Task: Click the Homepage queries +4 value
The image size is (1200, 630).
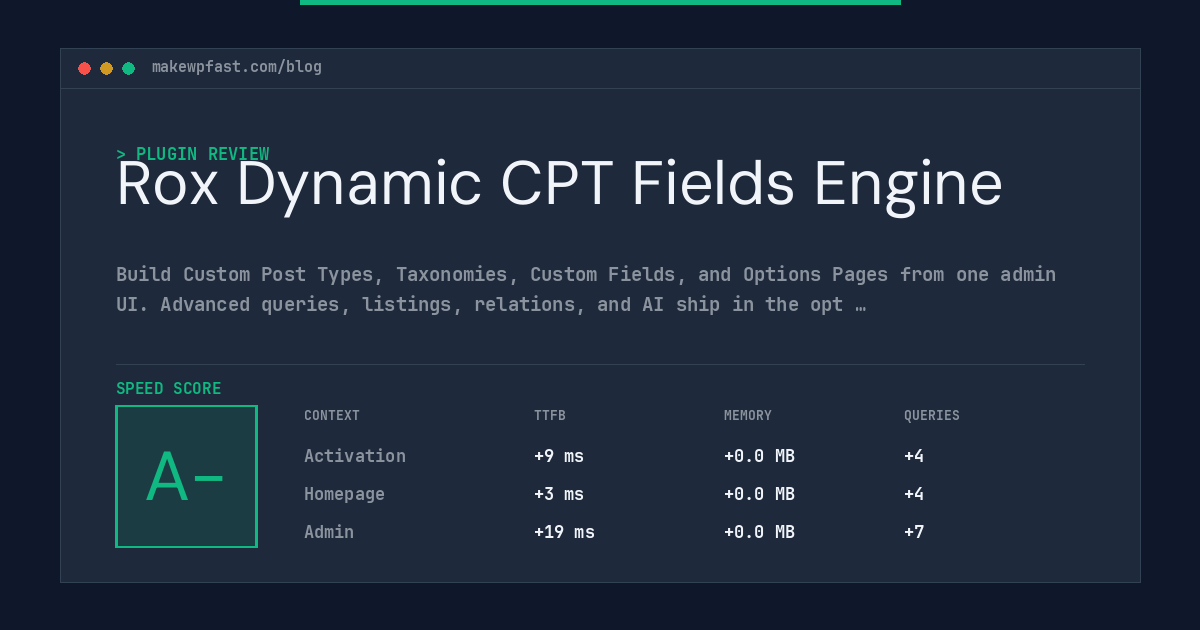Action: point(914,494)
